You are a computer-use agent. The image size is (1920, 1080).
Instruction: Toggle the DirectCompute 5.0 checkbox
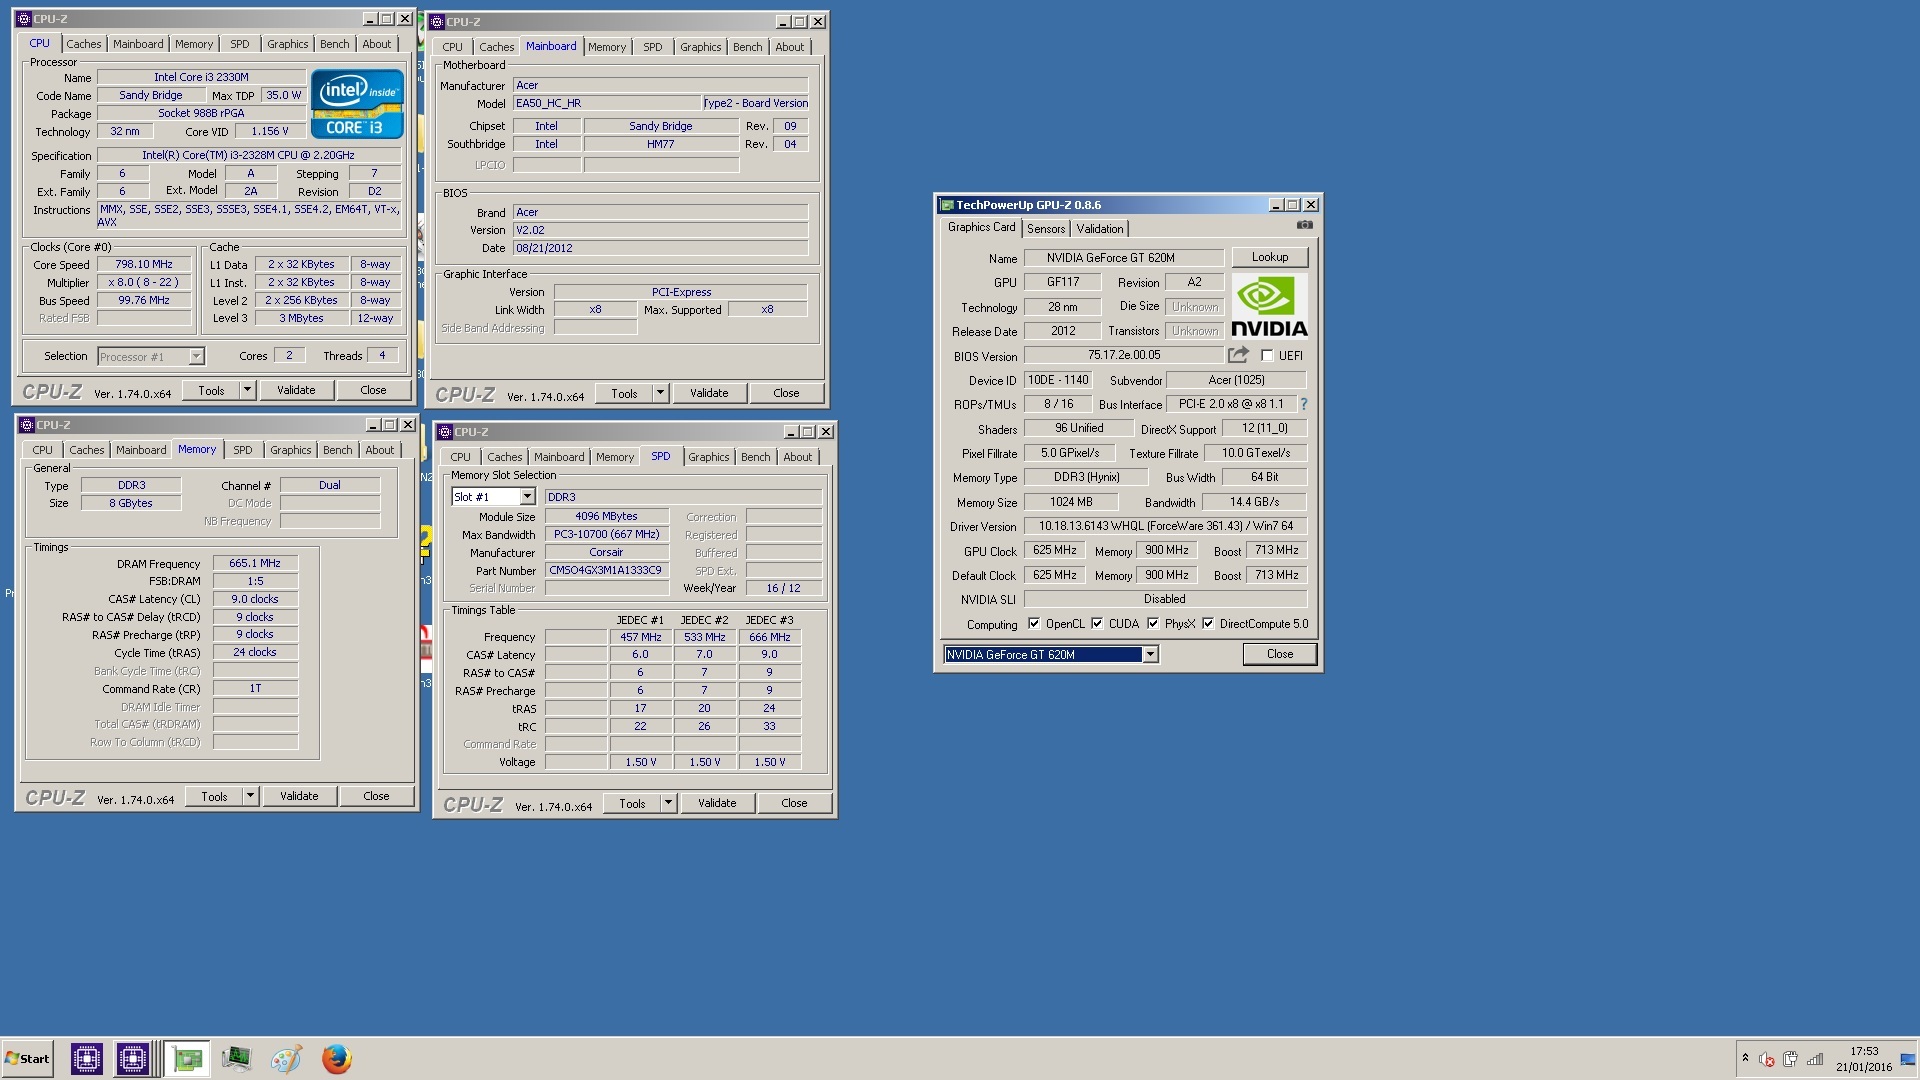(x=1208, y=623)
